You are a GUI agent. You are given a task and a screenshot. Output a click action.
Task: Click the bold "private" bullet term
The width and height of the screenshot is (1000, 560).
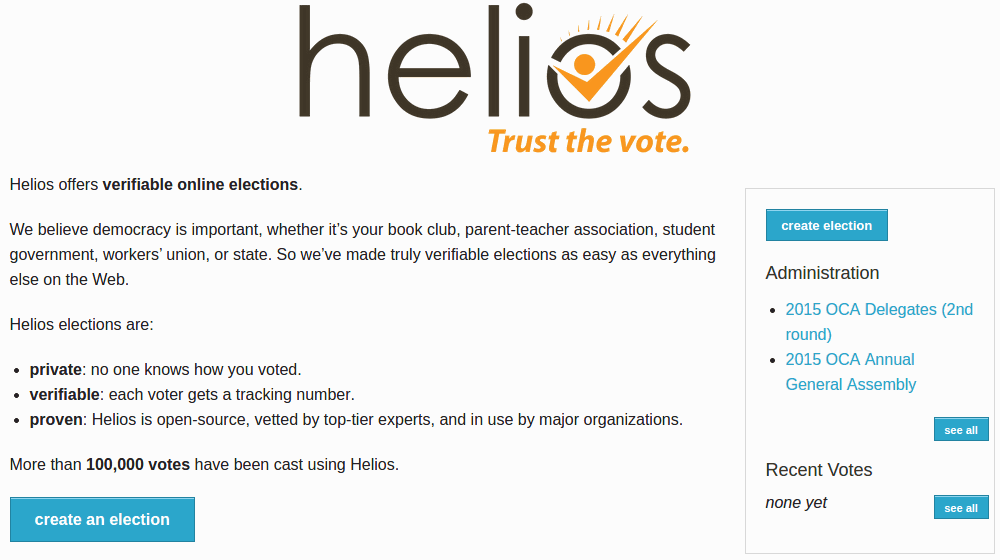(x=56, y=370)
